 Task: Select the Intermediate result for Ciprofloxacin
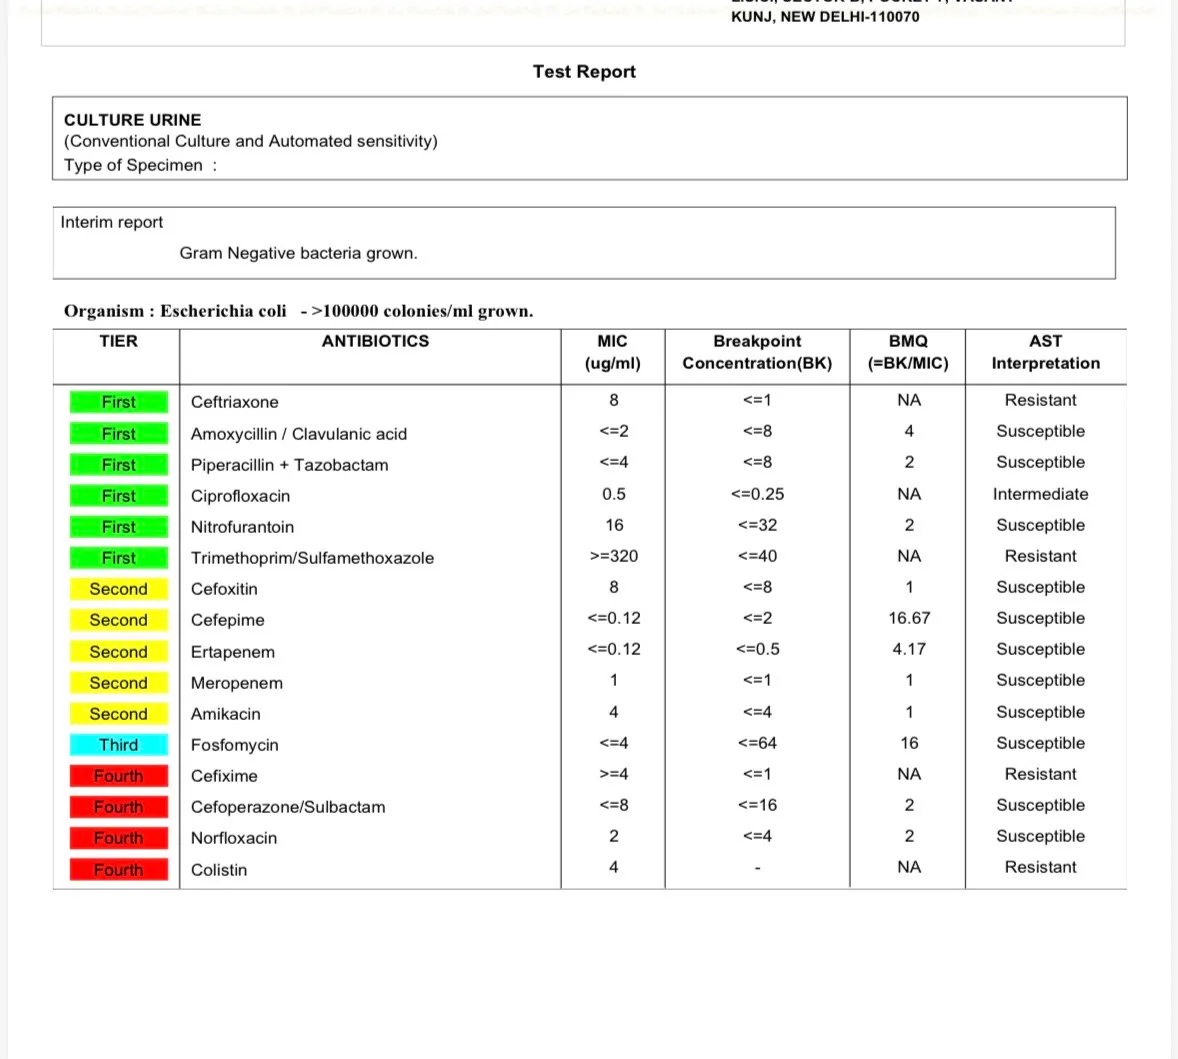1041,494
